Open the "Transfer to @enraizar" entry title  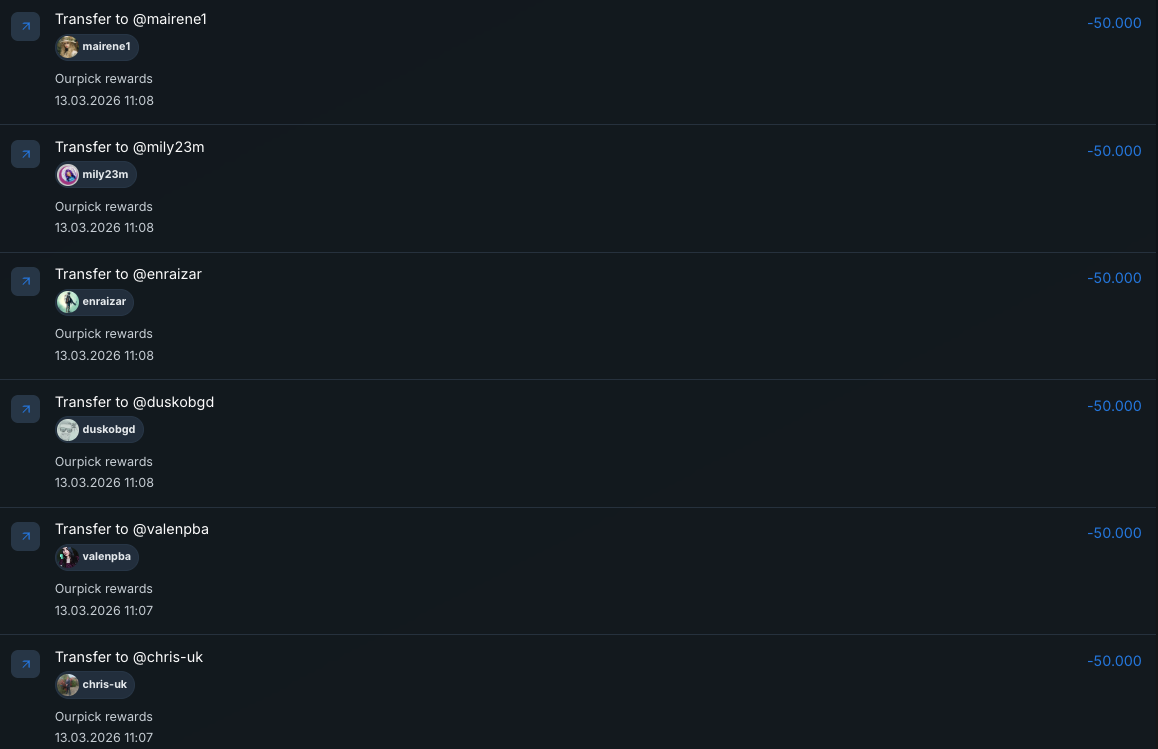coord(128,274)
